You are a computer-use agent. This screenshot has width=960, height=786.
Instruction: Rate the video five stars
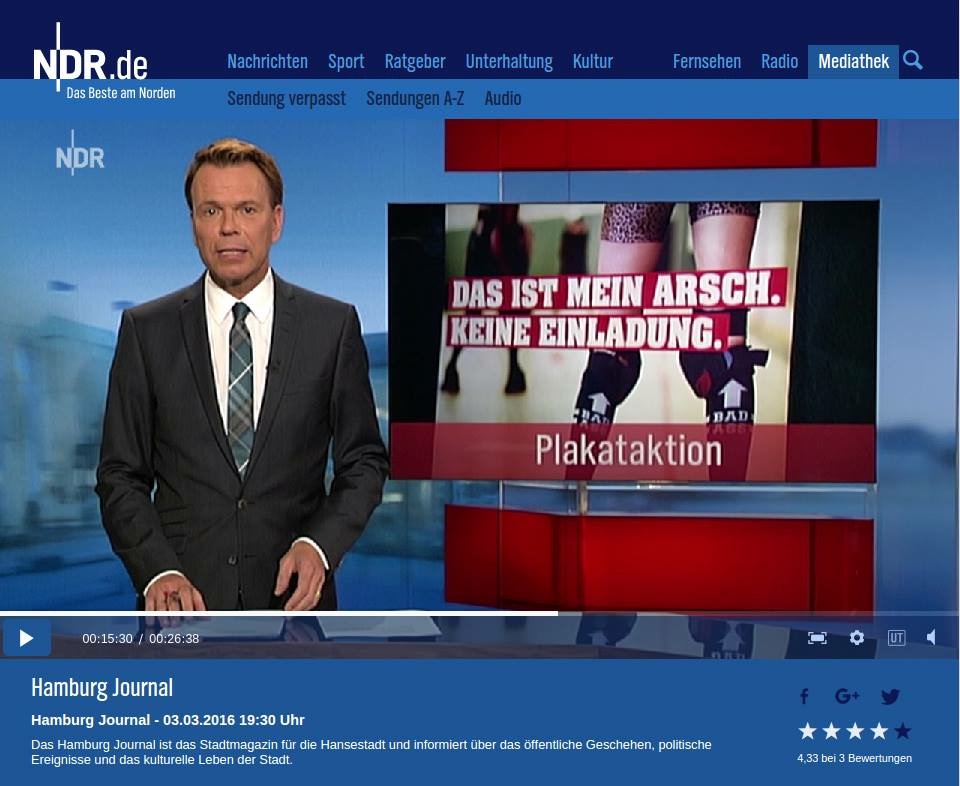[x=903, y=731]
